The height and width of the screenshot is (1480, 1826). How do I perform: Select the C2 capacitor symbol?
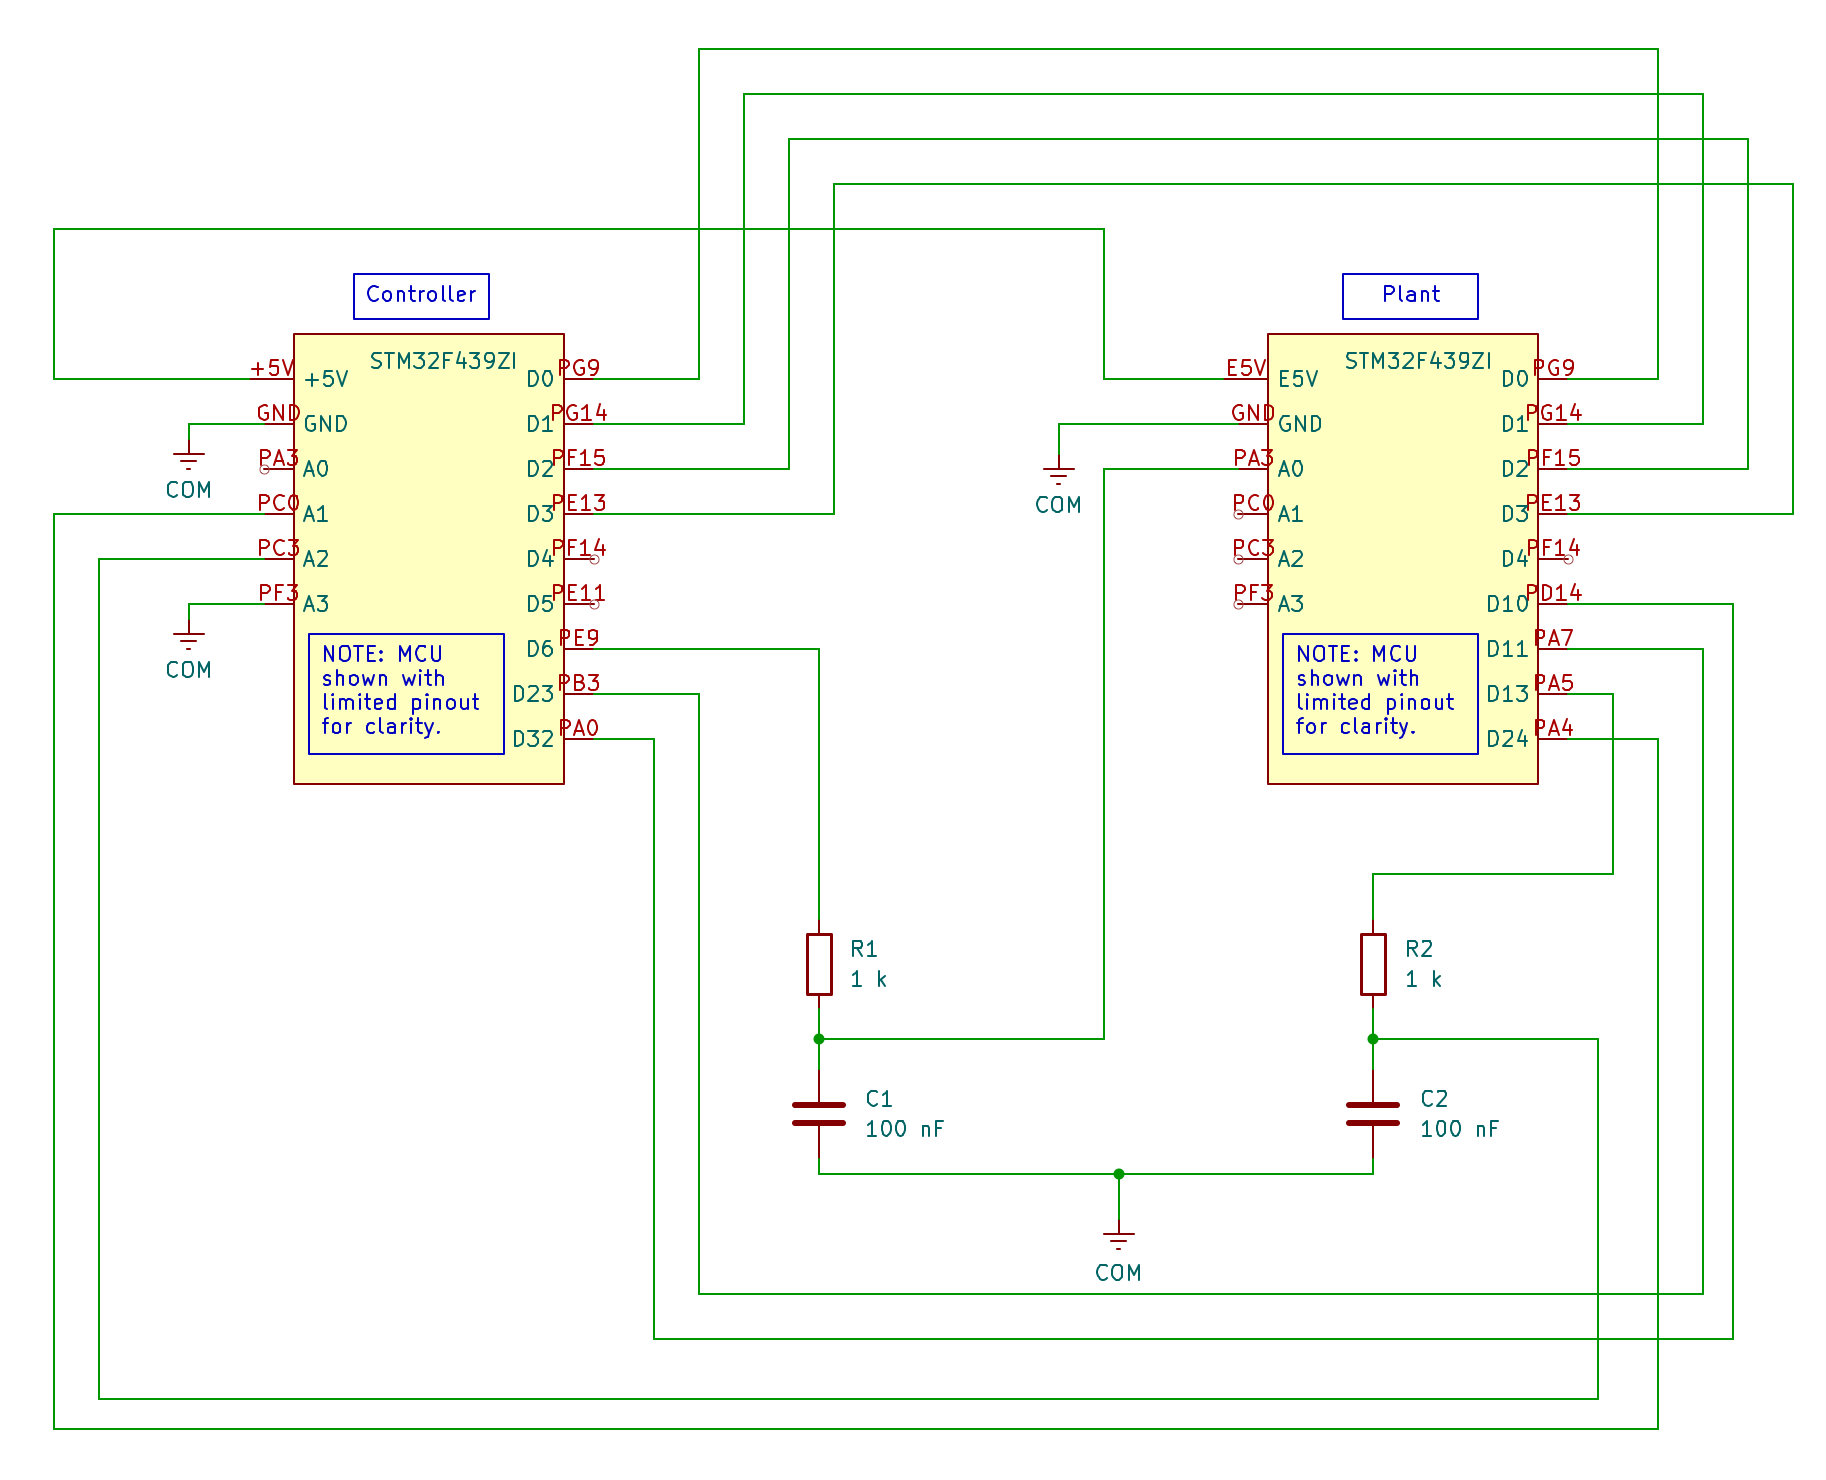[1373, 1114]
